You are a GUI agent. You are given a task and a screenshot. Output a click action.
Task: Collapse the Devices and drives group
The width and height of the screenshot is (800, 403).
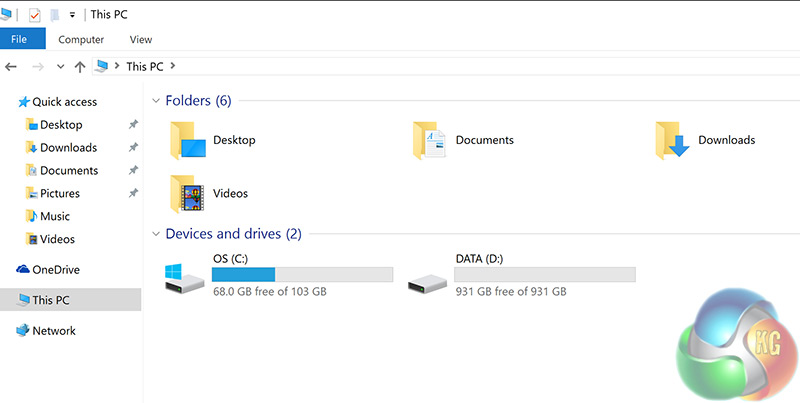[155, 234]
